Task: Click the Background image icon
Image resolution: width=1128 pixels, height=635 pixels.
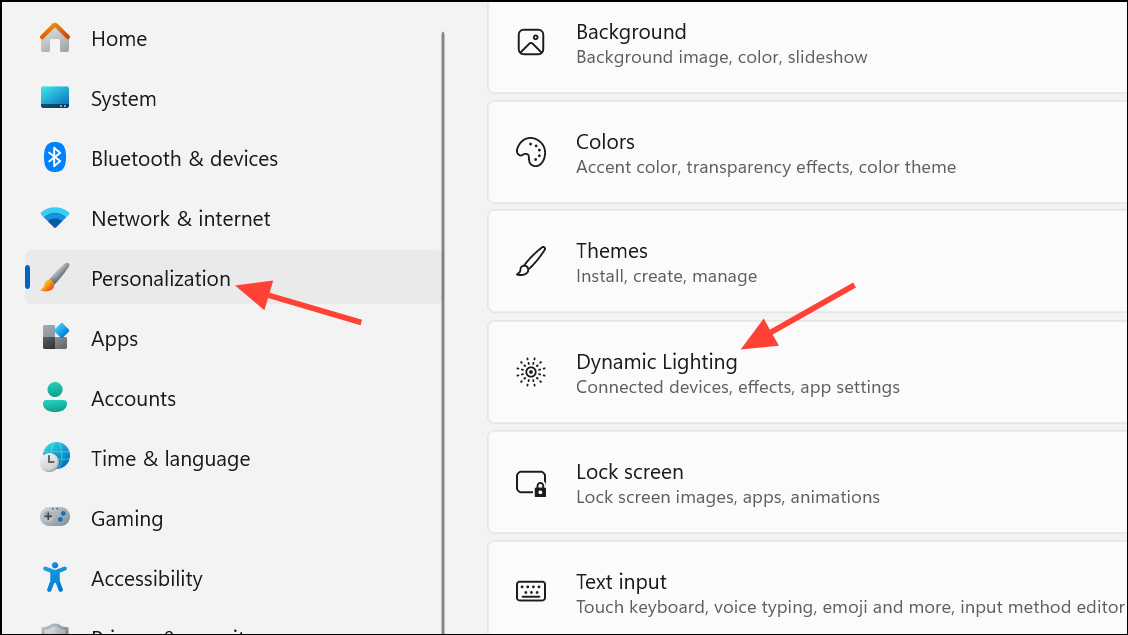Action: (531, 42)
